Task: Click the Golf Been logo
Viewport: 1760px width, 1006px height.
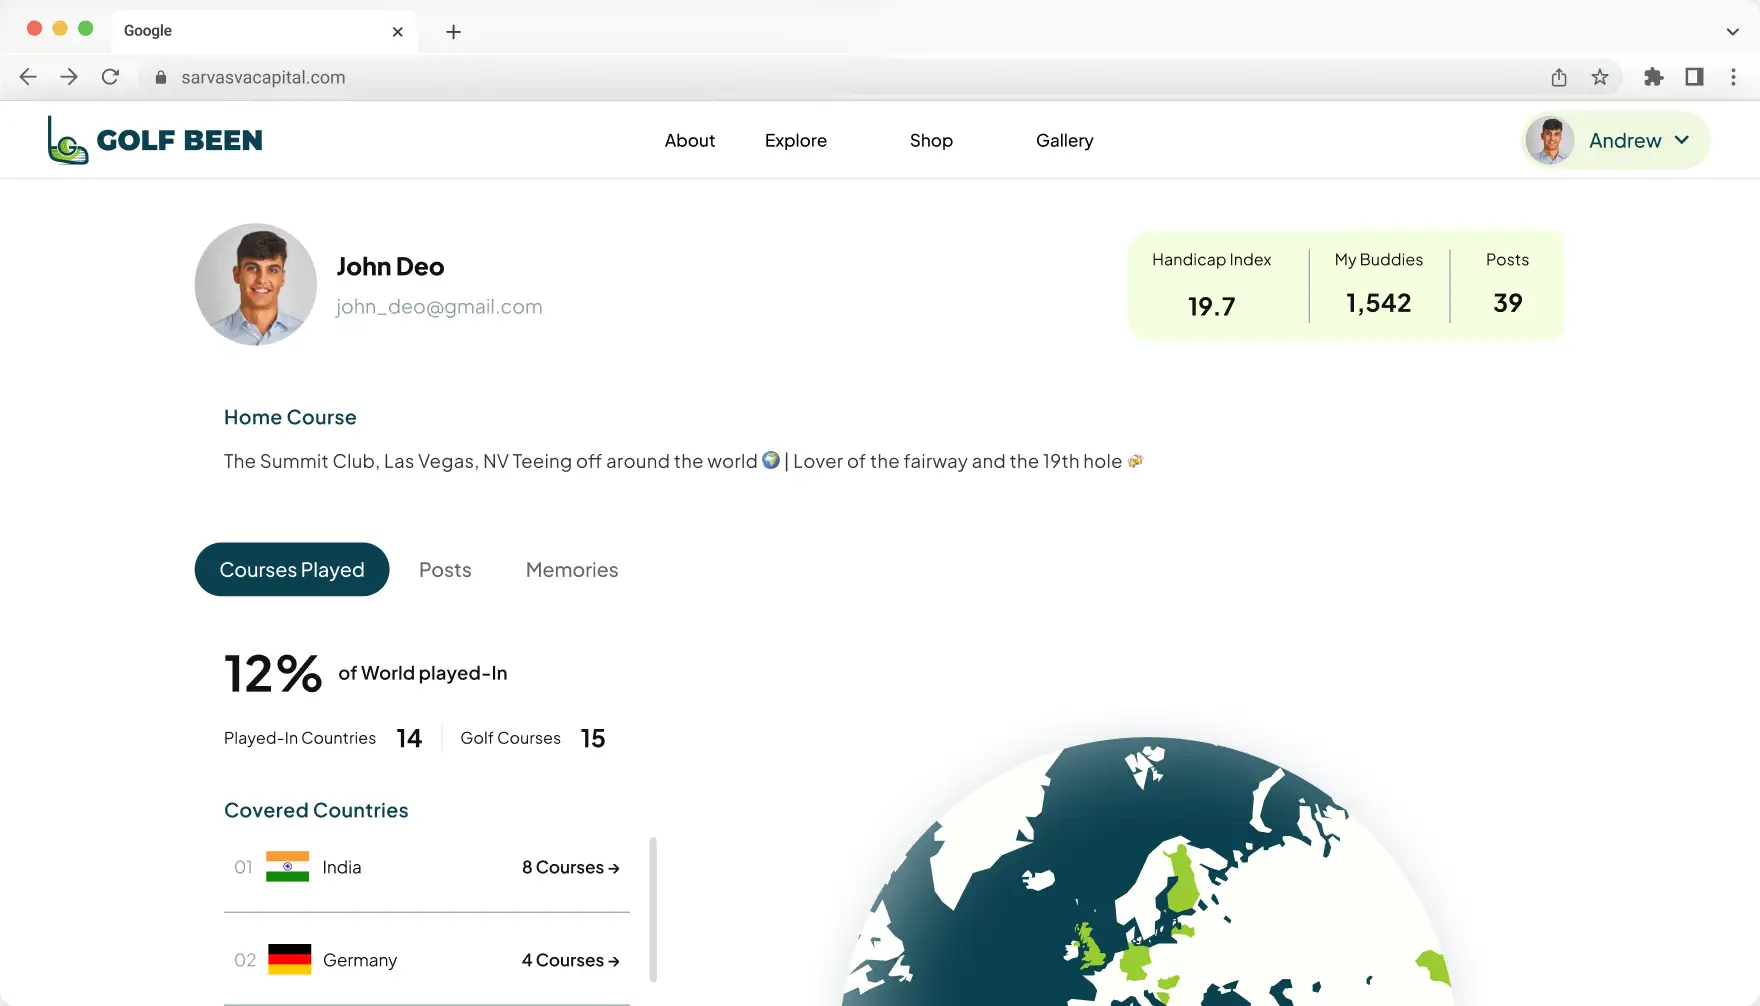Action: click(155, 140)
